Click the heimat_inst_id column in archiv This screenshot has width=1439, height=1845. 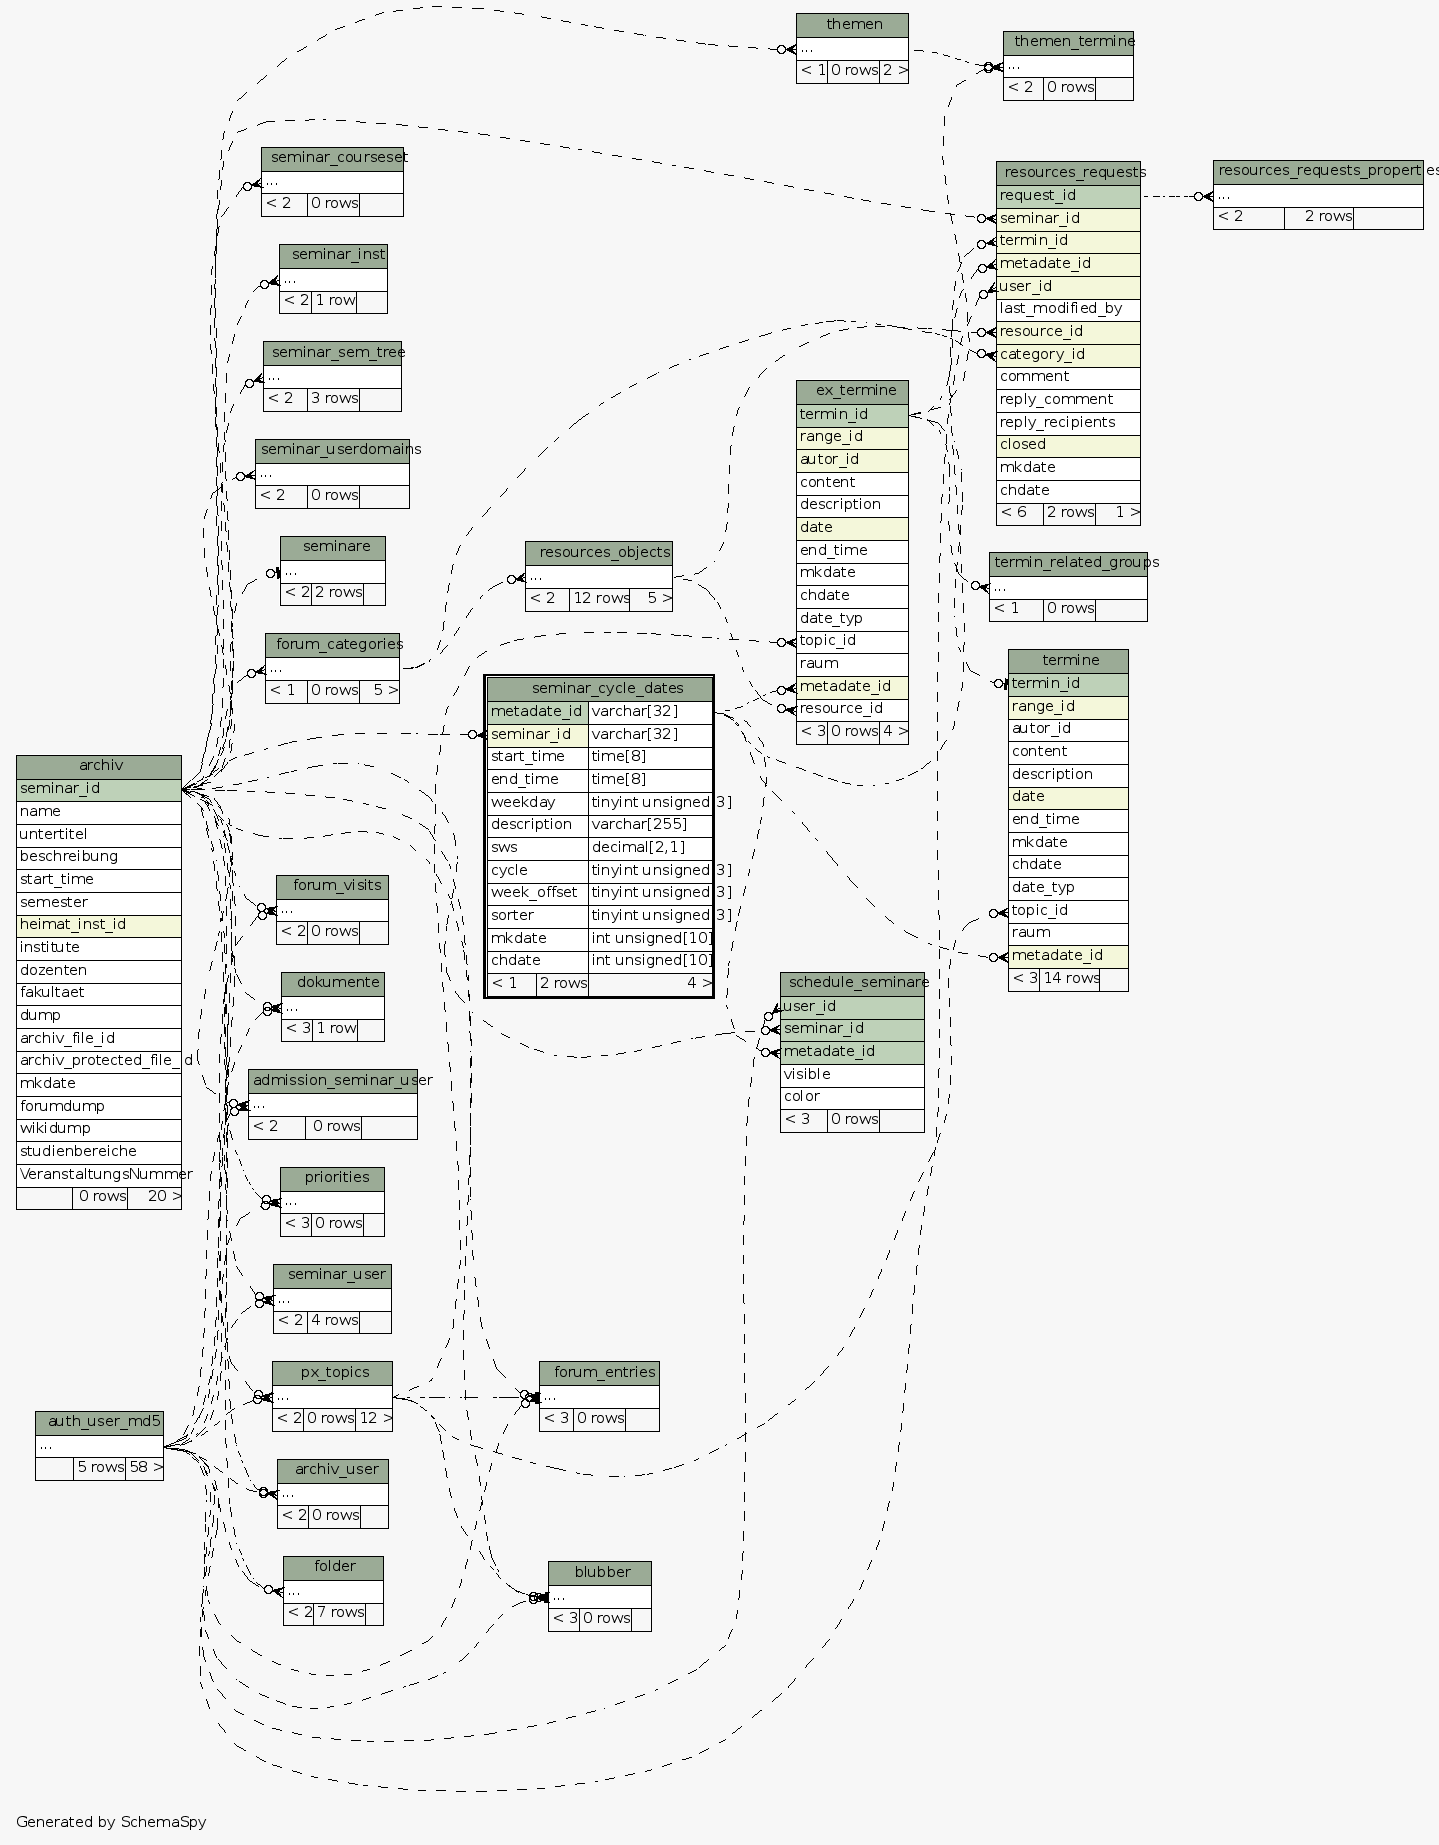coord(99,925)
